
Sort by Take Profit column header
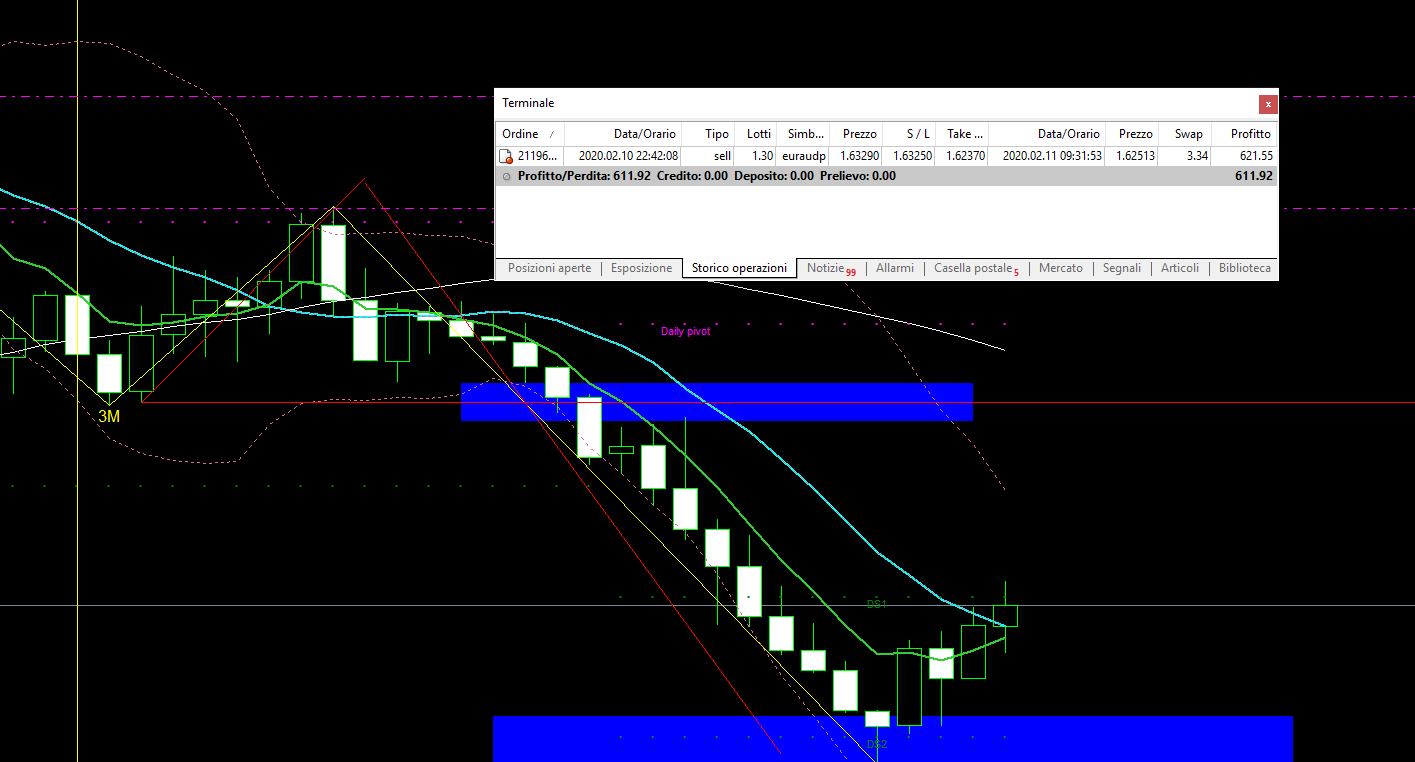click(x=962, y=134)
